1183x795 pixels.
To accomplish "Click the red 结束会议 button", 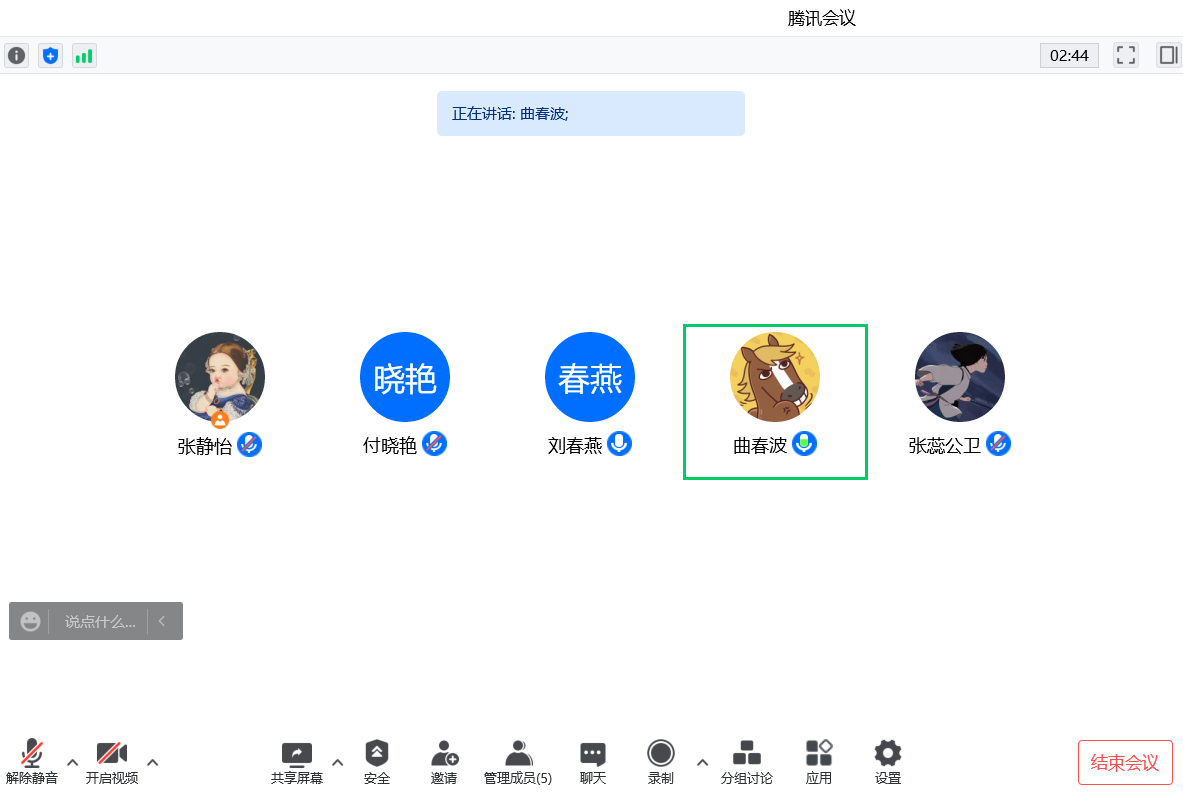I will [1125, 763].
